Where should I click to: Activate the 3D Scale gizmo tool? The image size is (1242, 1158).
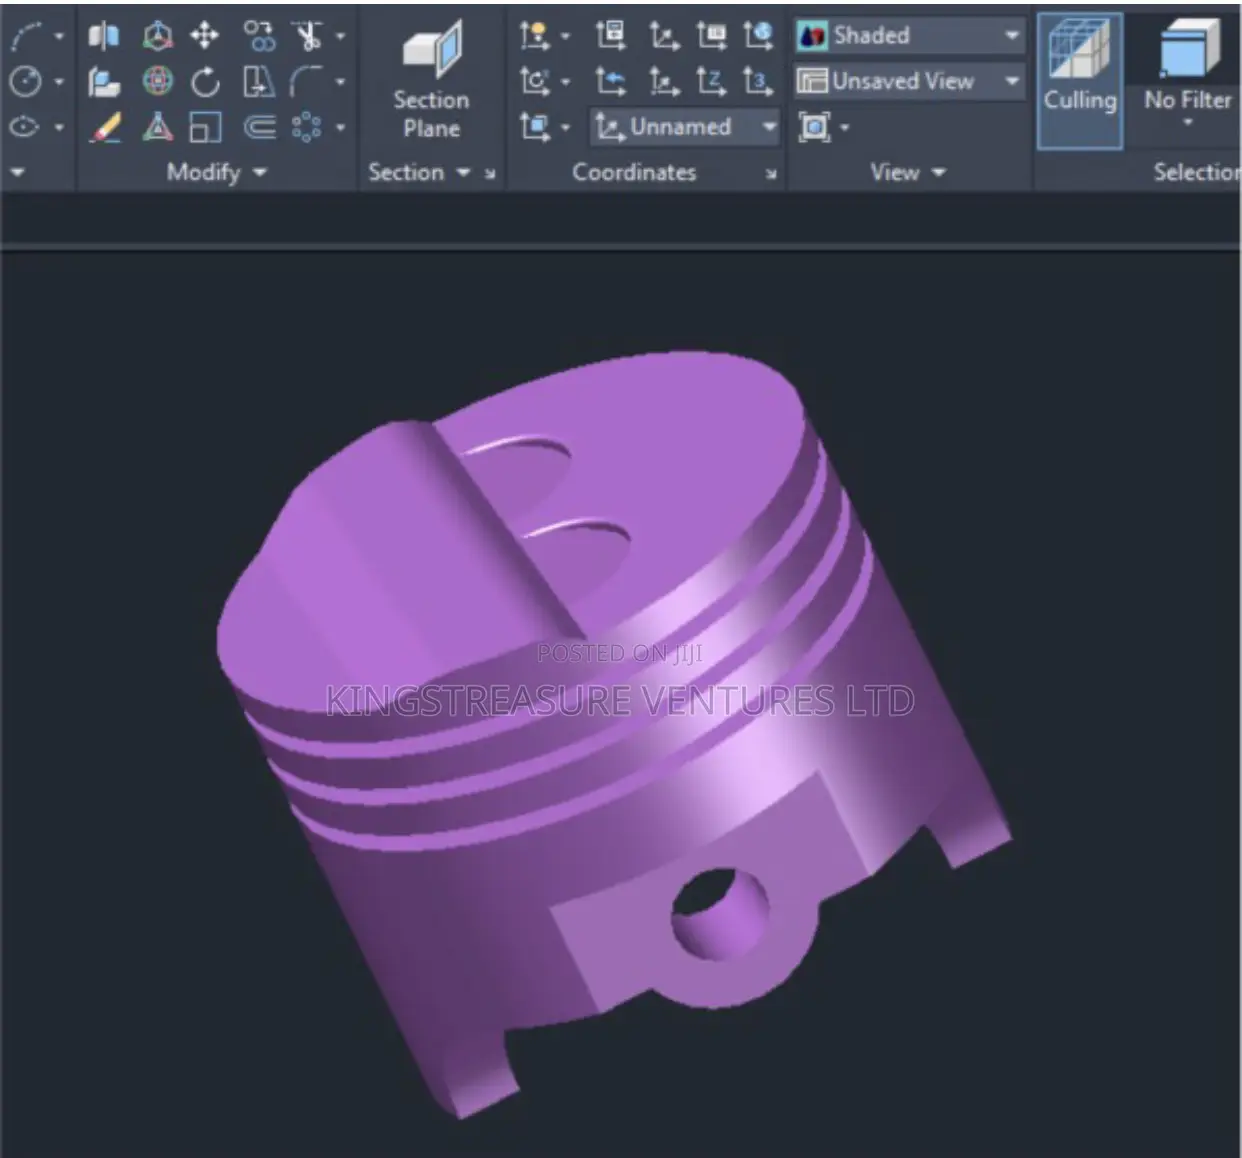pos(157,127)
